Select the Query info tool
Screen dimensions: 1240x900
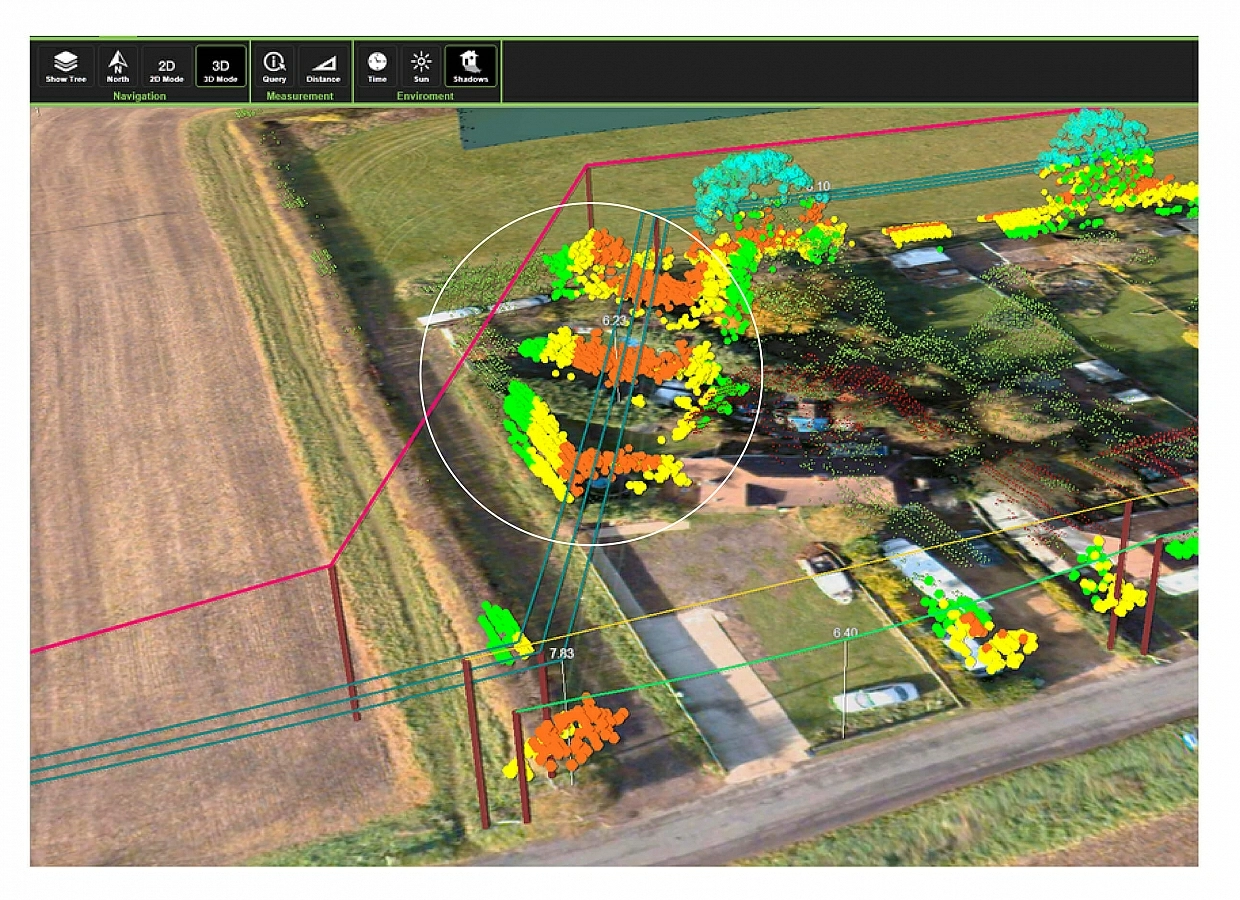[274, 66]
